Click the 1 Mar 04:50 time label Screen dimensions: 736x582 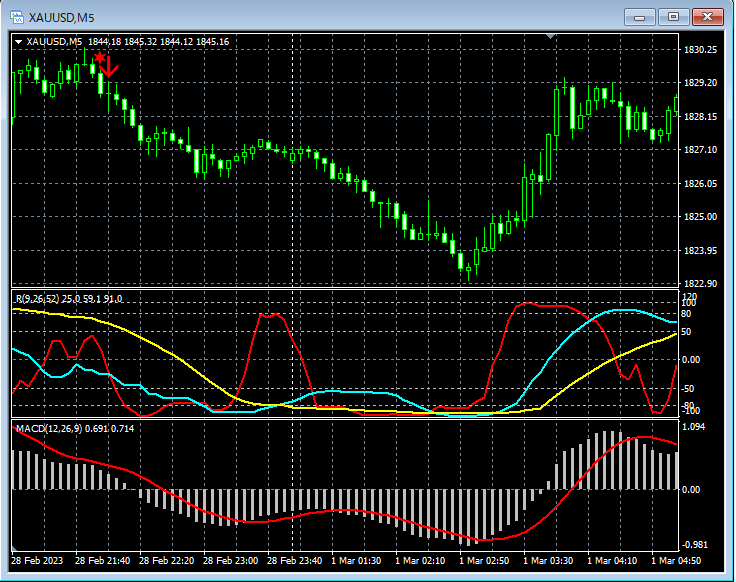(676, 561)
